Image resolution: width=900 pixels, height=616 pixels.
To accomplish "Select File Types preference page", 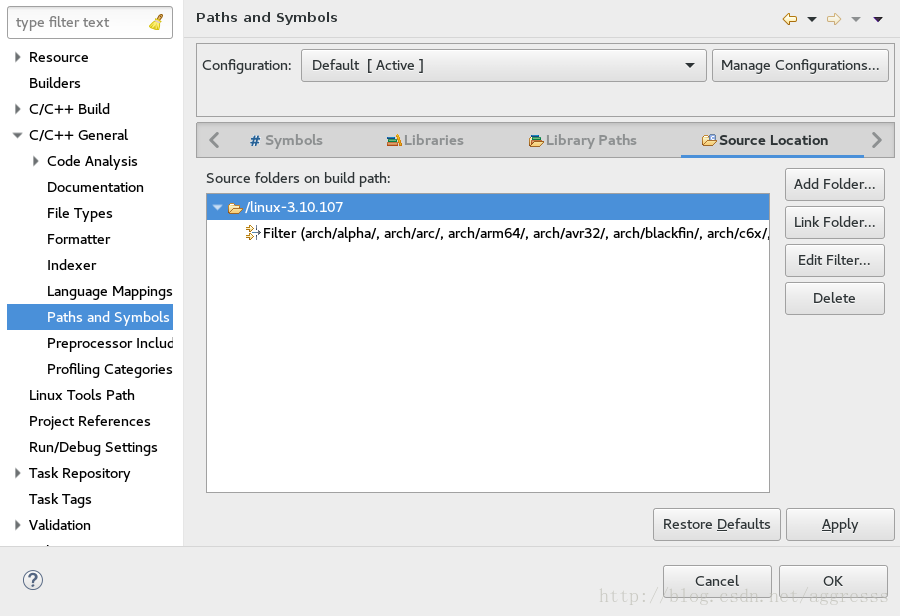I will click(80, 214).
